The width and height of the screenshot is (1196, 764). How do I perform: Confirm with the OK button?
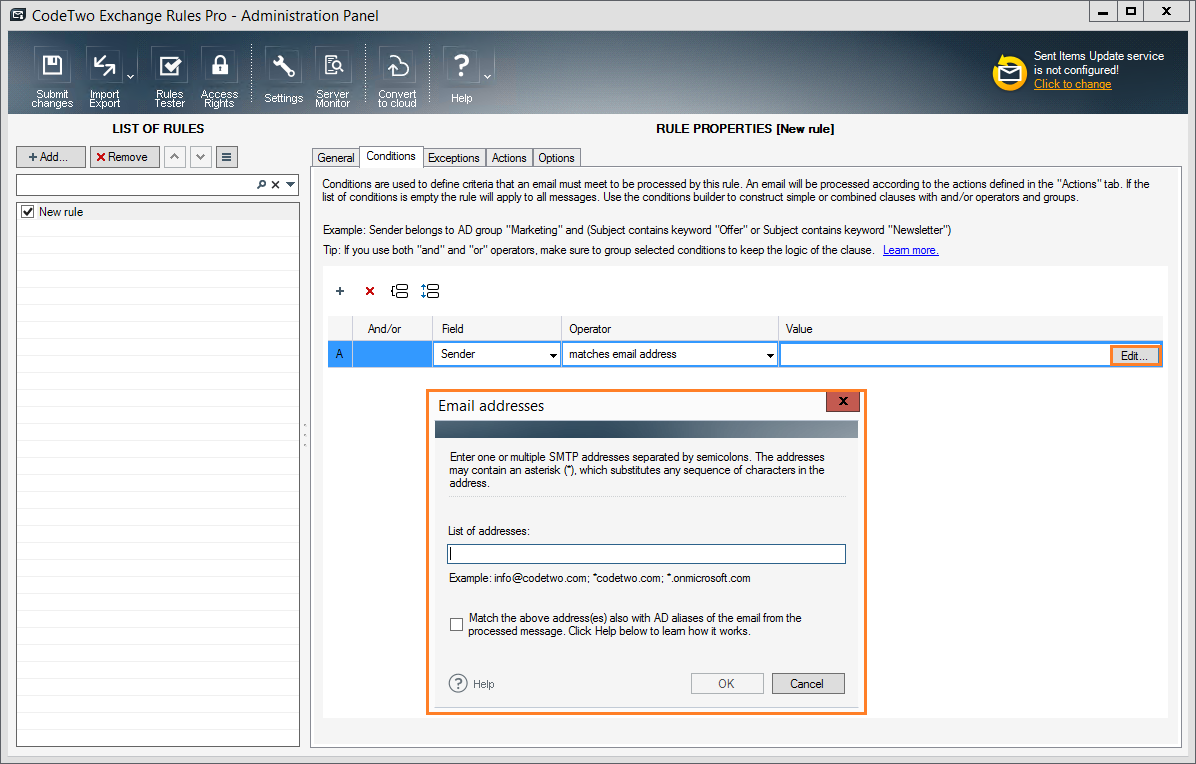[x=727, y=683]
